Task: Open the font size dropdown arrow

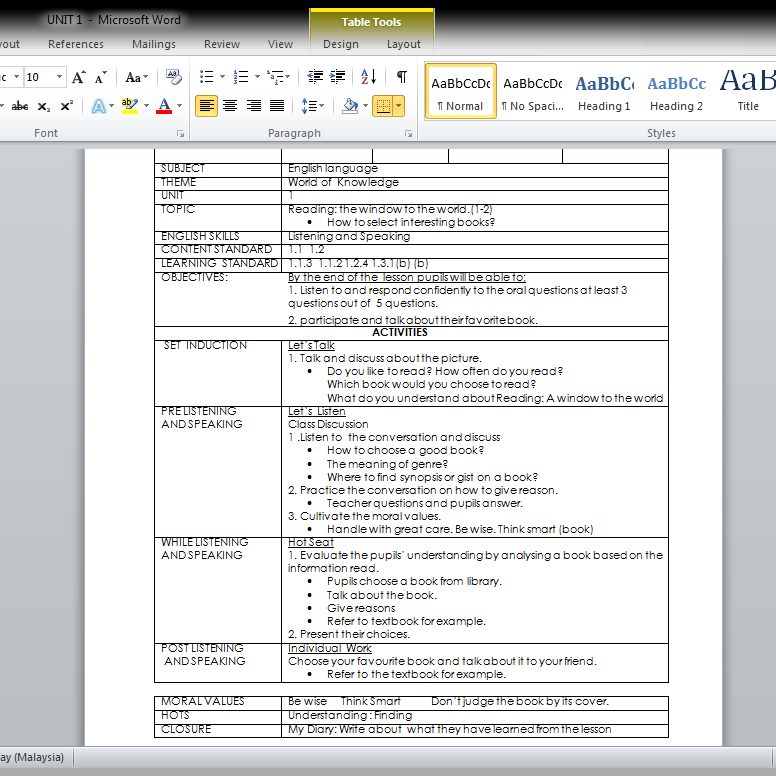Action: pos(59,77)
